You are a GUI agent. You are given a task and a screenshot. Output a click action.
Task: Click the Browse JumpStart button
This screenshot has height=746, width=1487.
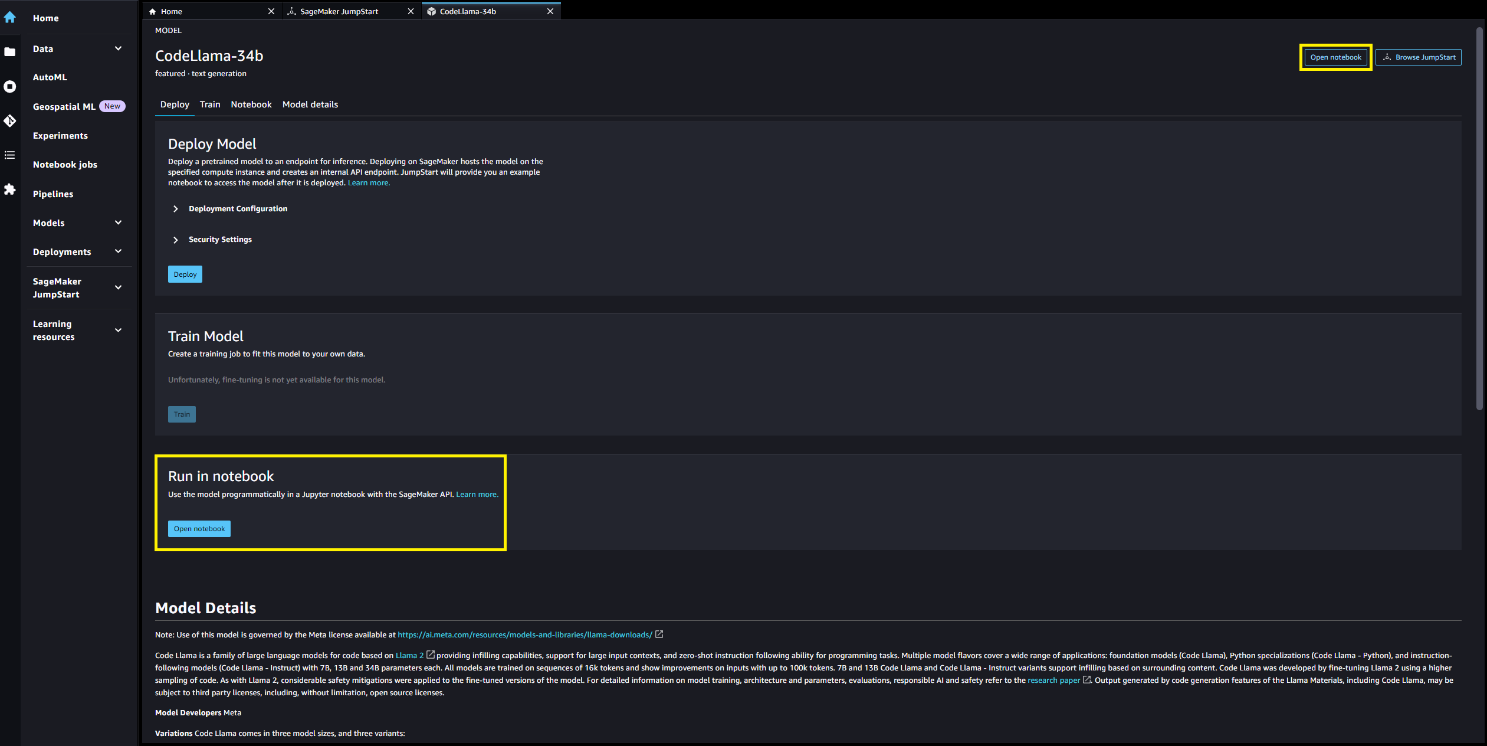pyautogui.click(x=1418, y=58)
